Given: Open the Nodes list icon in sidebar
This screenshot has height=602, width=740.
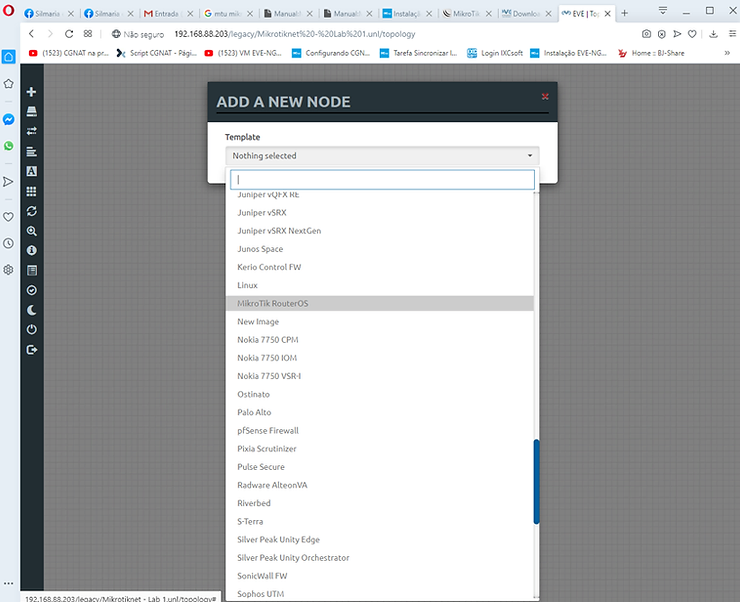Looking at the screenshot, I should [x=32, y=111].
